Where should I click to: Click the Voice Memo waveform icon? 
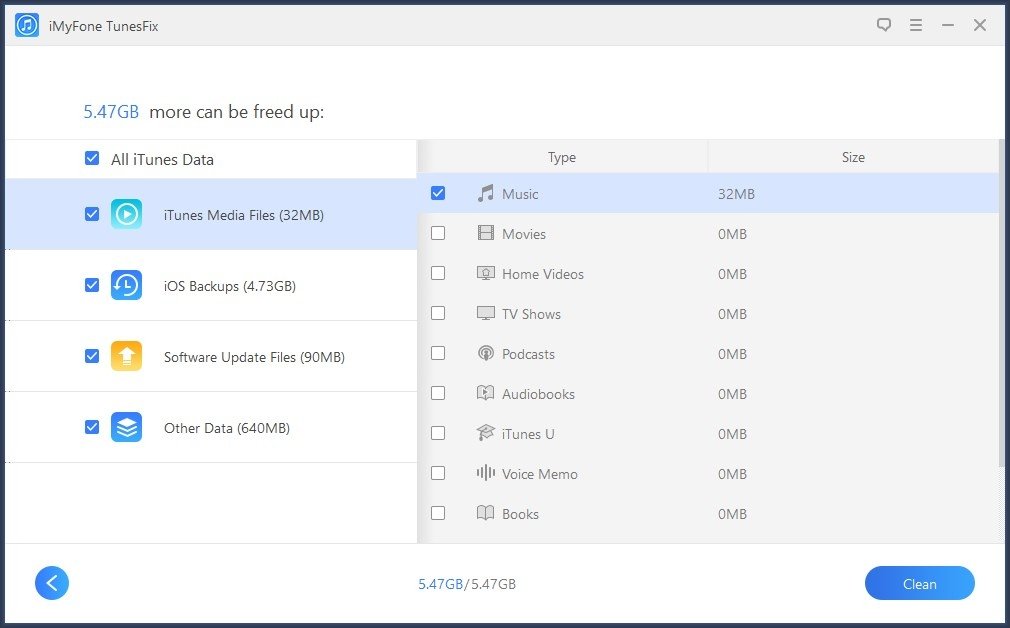[x=486, y=473]
